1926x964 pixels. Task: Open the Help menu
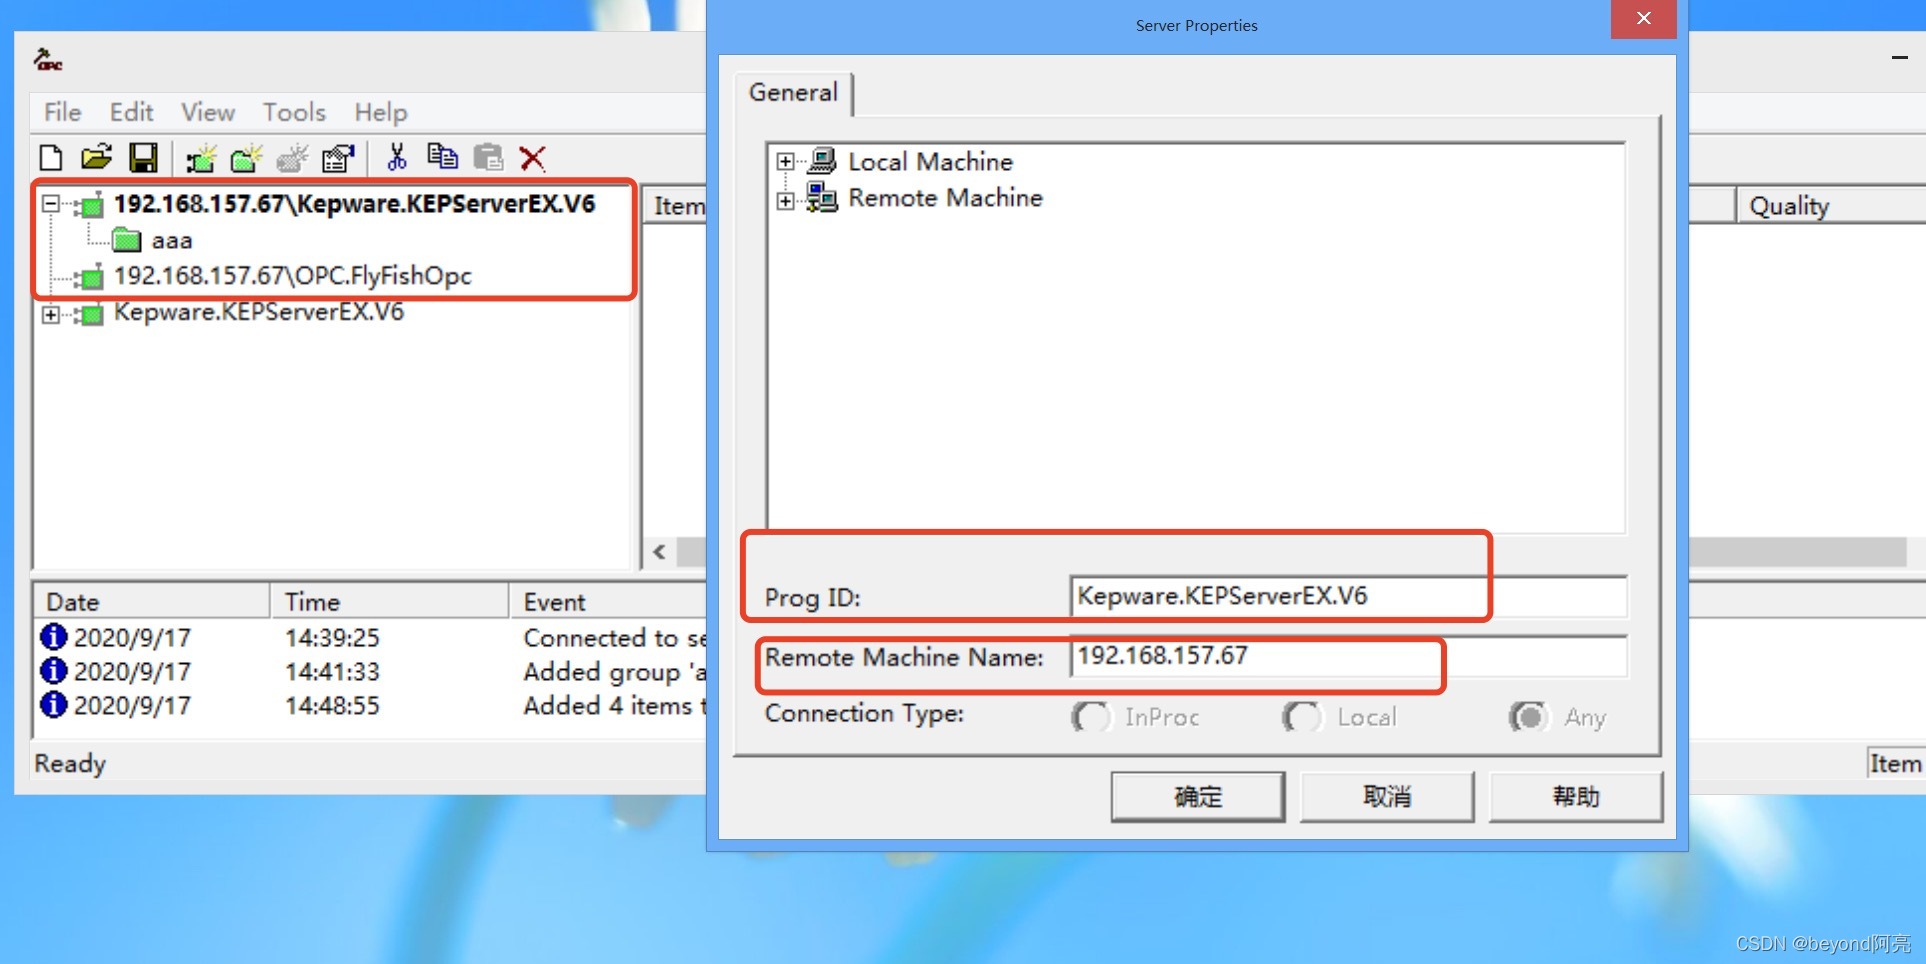(x=381, y=113)
